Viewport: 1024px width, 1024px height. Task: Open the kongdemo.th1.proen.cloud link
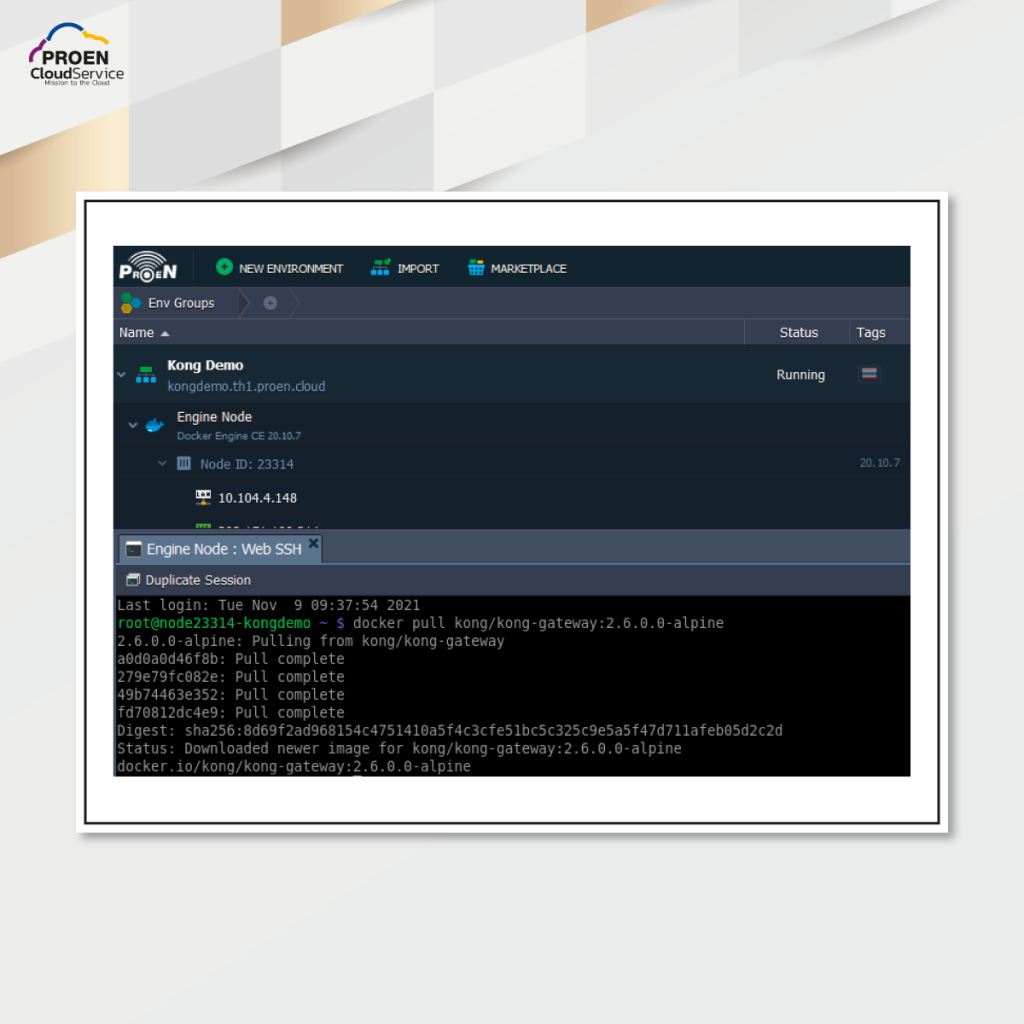click(246, 386)
